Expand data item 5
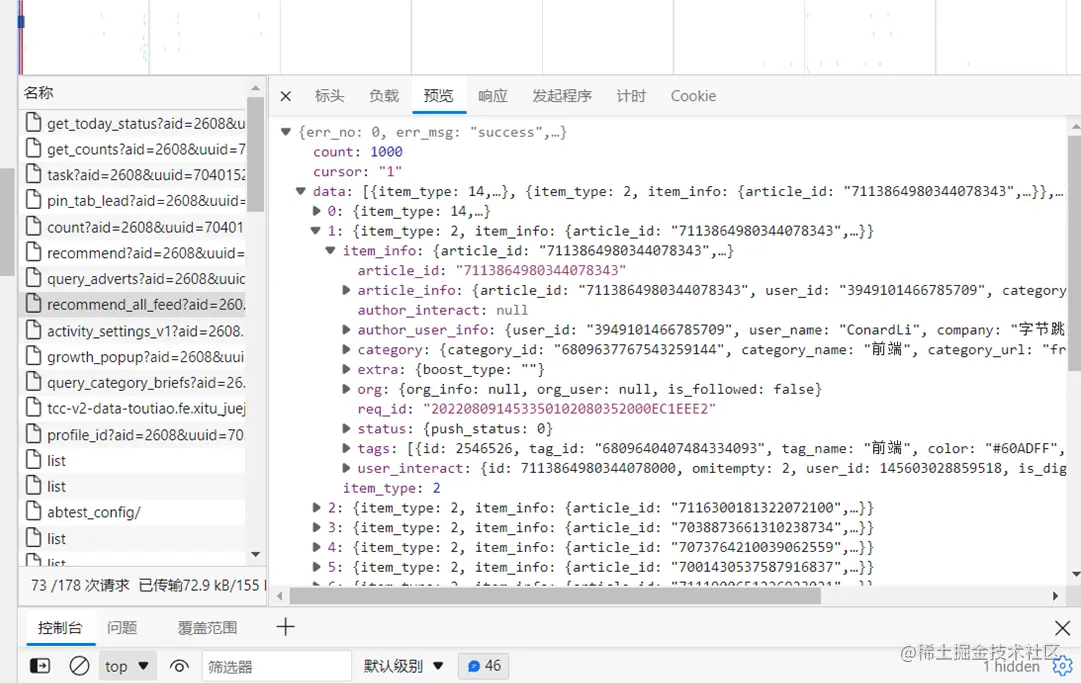The width and height of the screenshot is (1081, 683). 316,567
